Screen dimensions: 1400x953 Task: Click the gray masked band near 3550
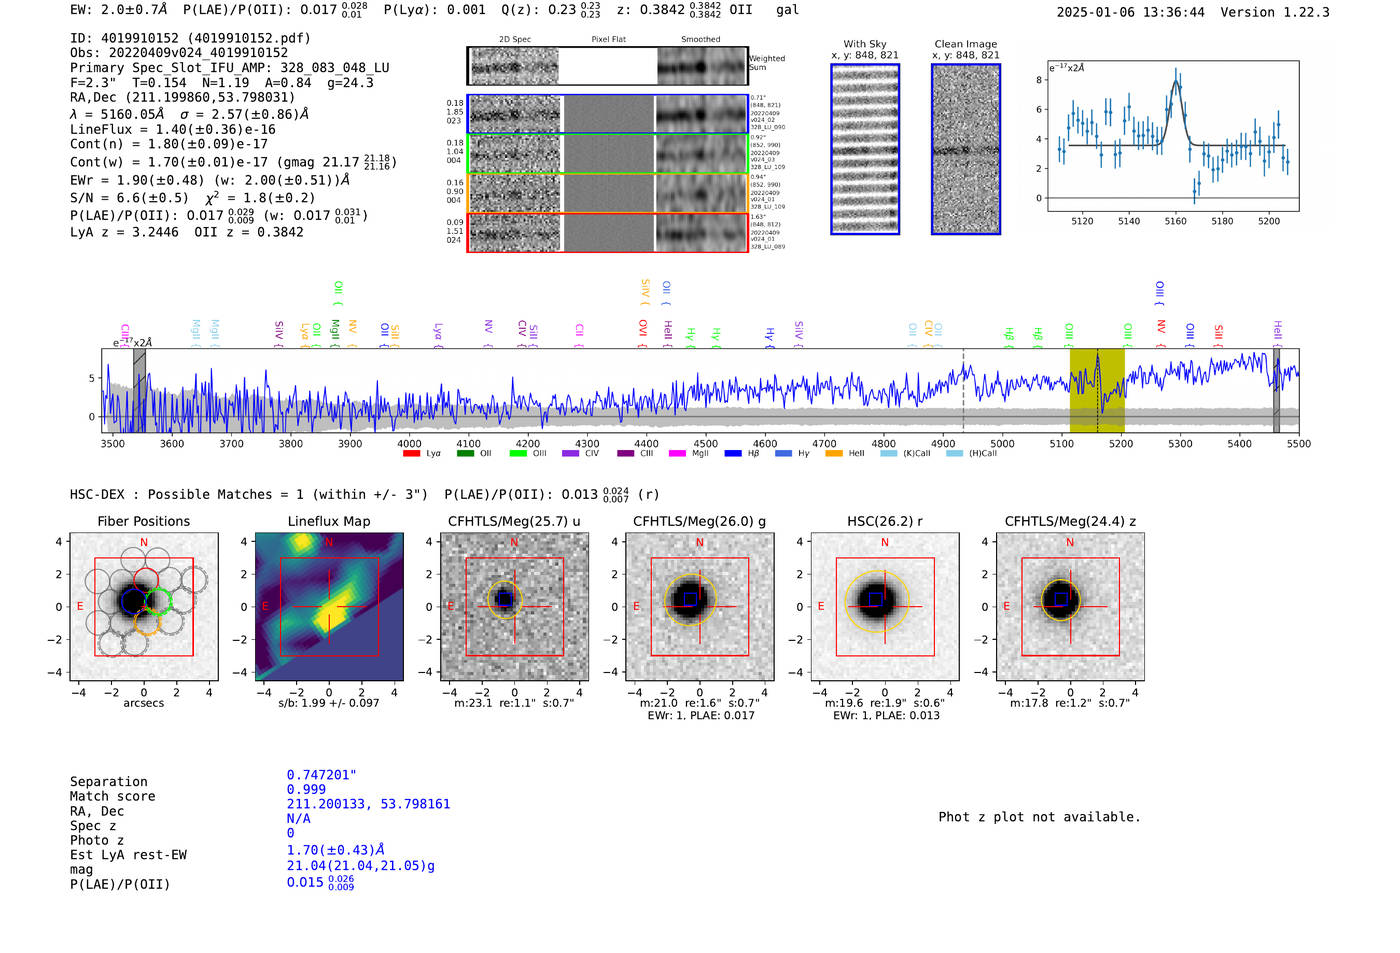[140, 390]
